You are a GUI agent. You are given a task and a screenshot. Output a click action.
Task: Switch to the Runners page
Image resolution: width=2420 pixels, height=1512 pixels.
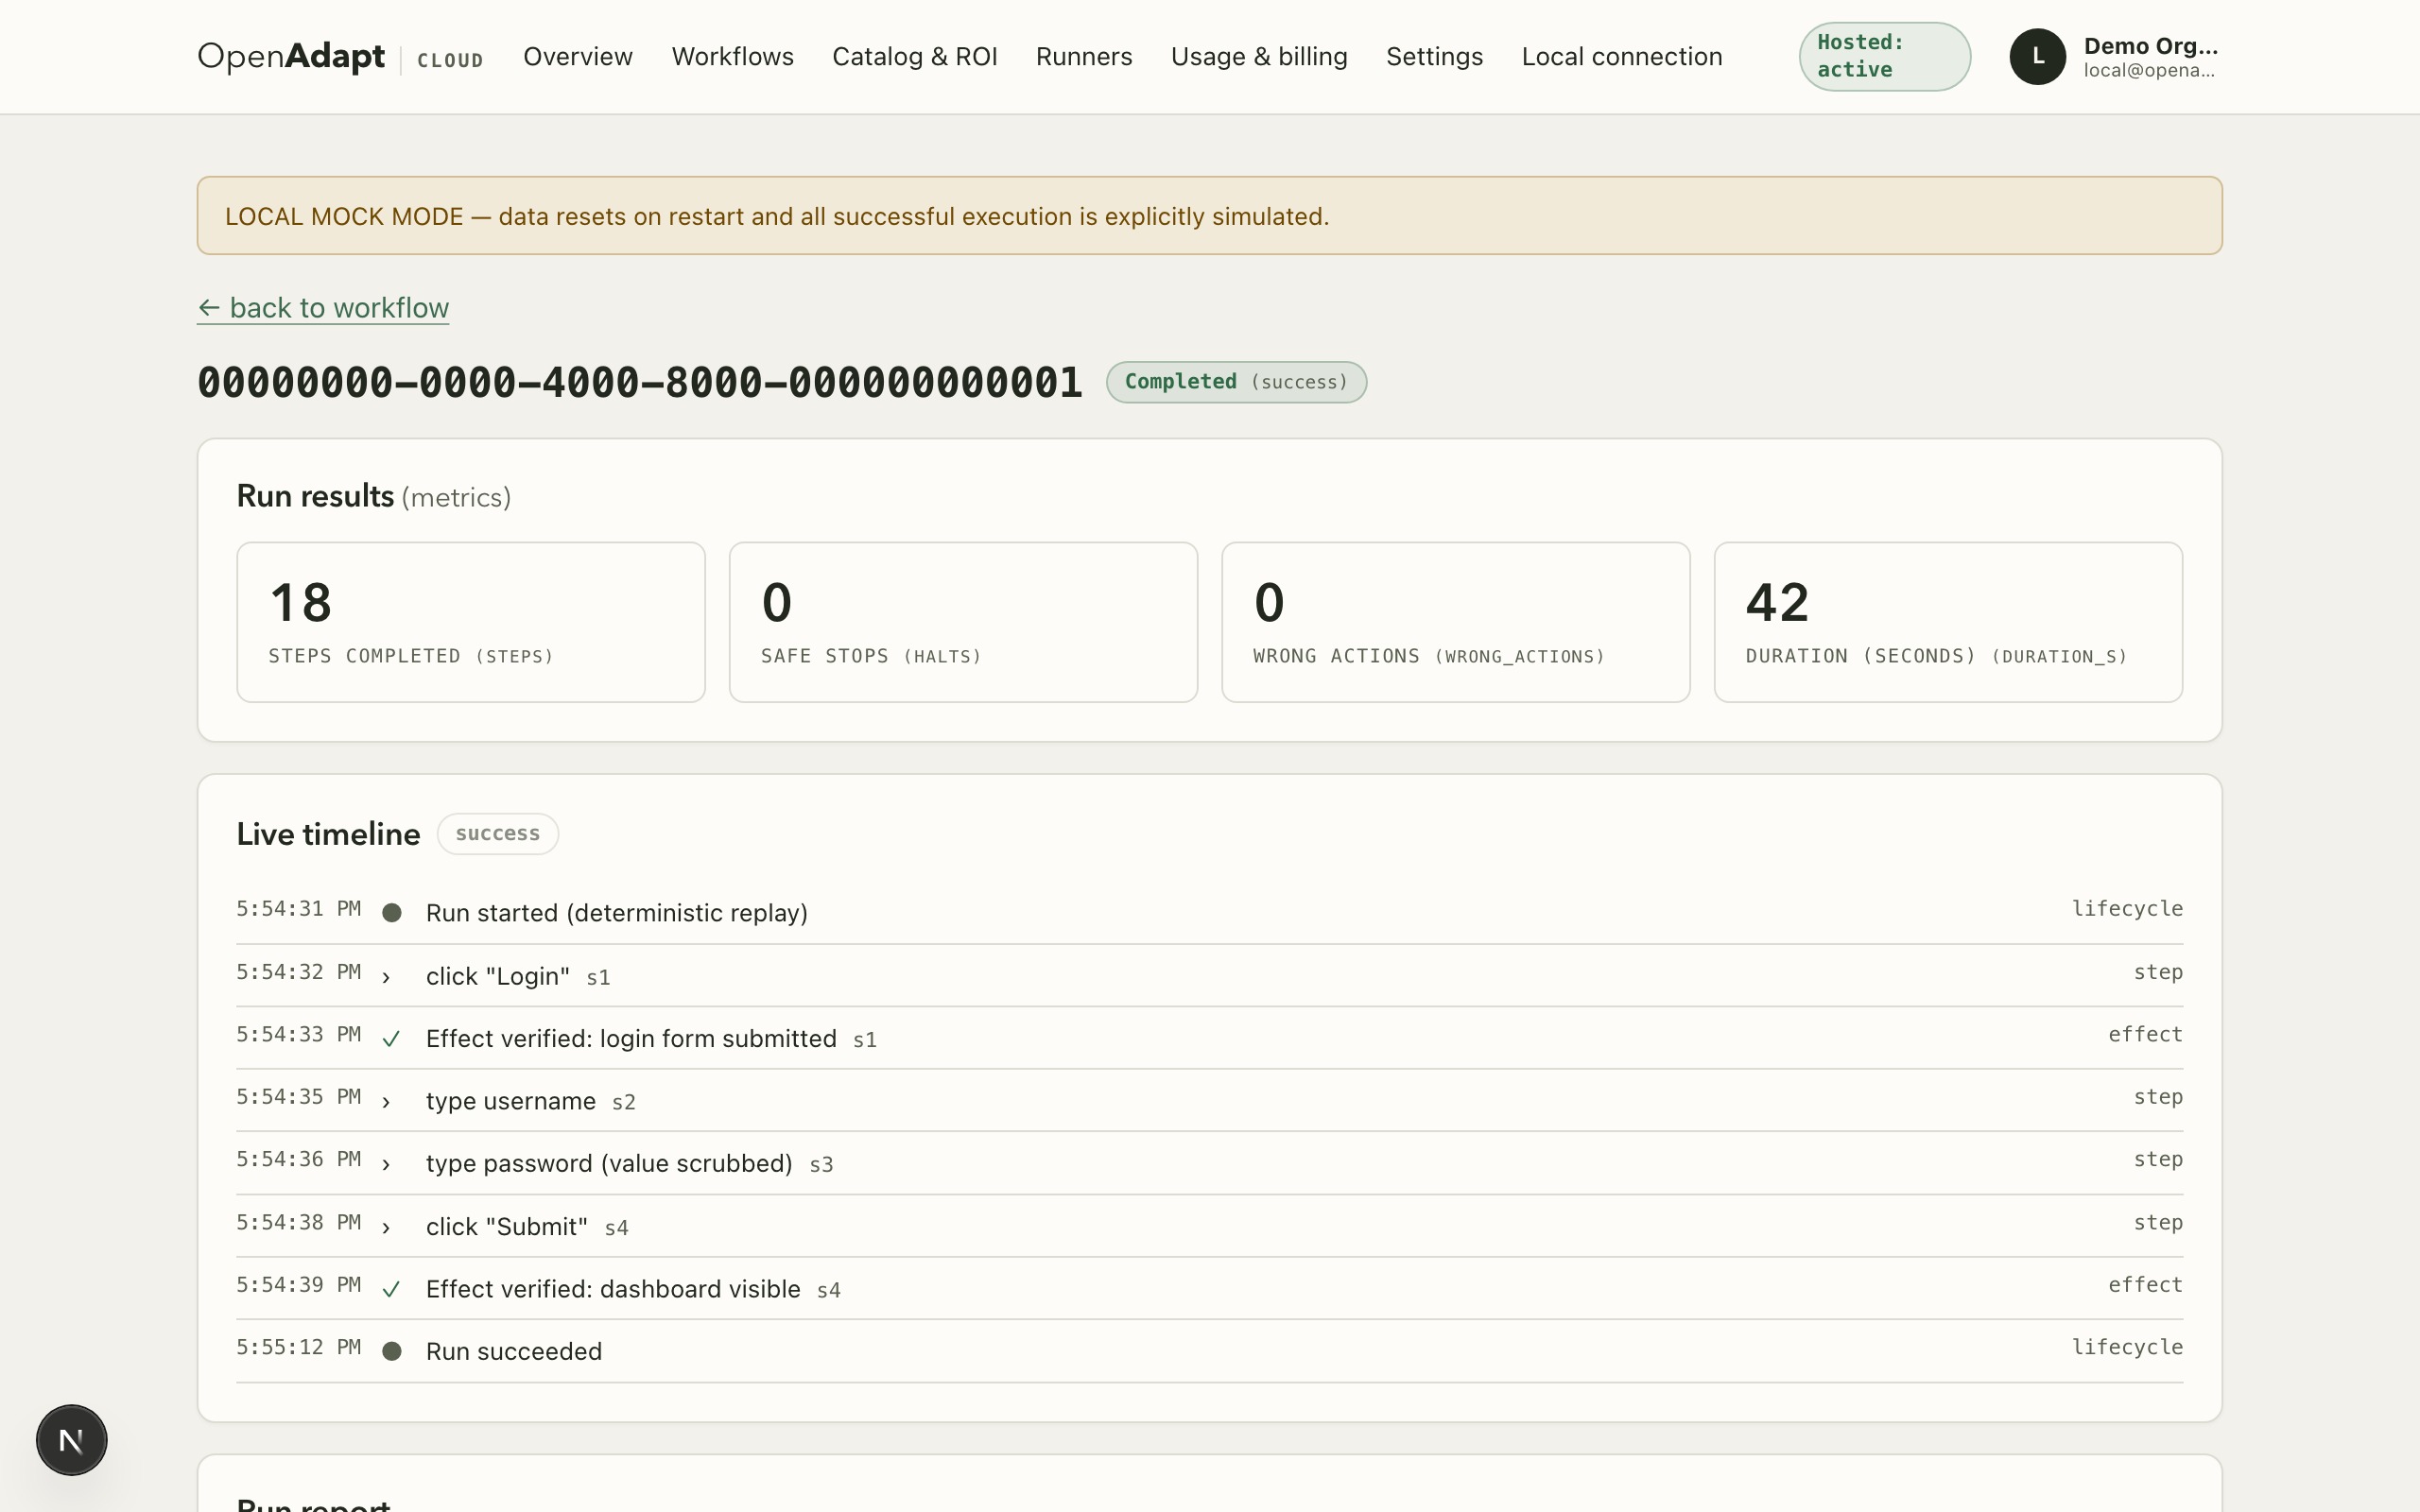point(1084,57)
